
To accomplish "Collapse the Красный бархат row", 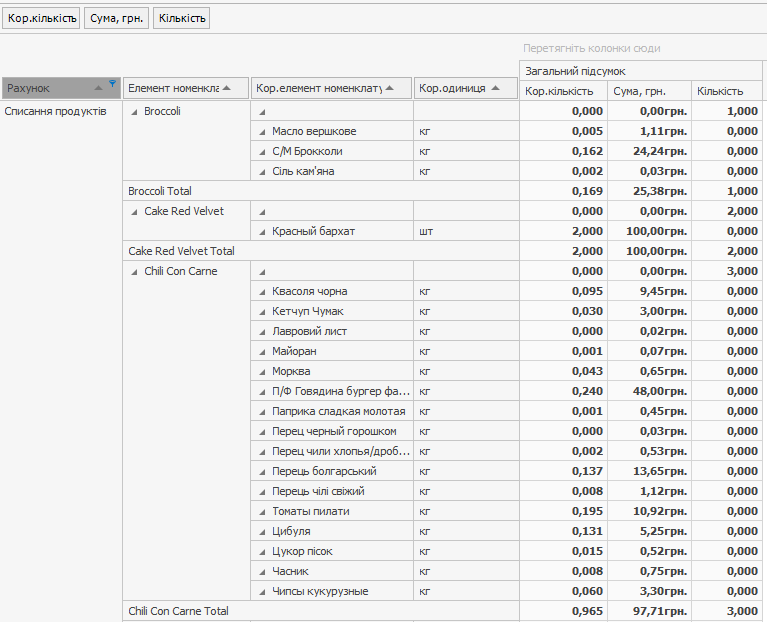I will [x=262, y=232].
